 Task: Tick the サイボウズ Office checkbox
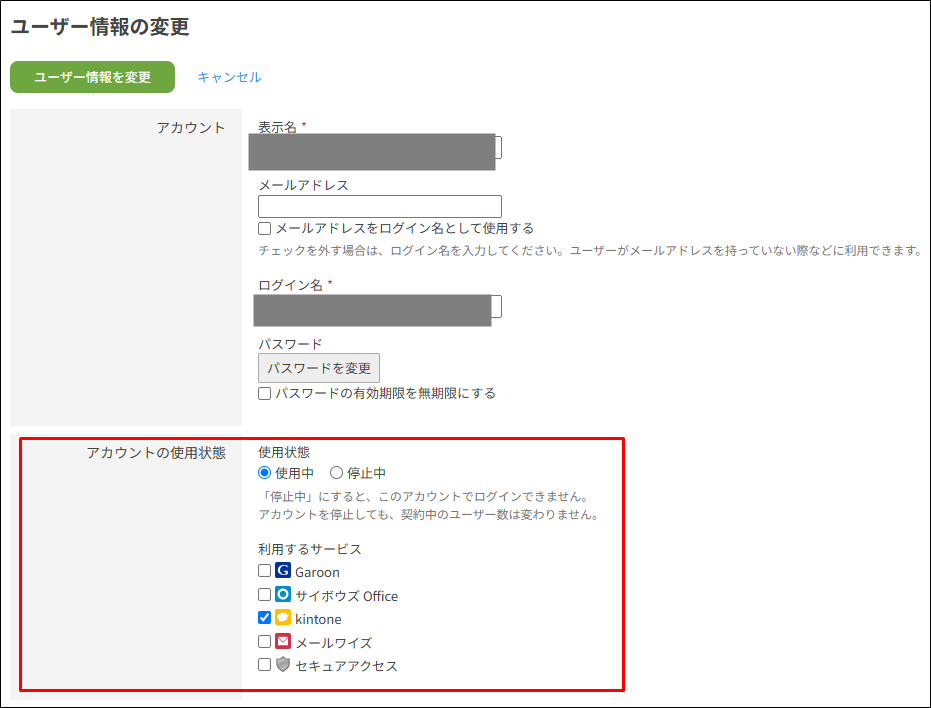(265, 595)
